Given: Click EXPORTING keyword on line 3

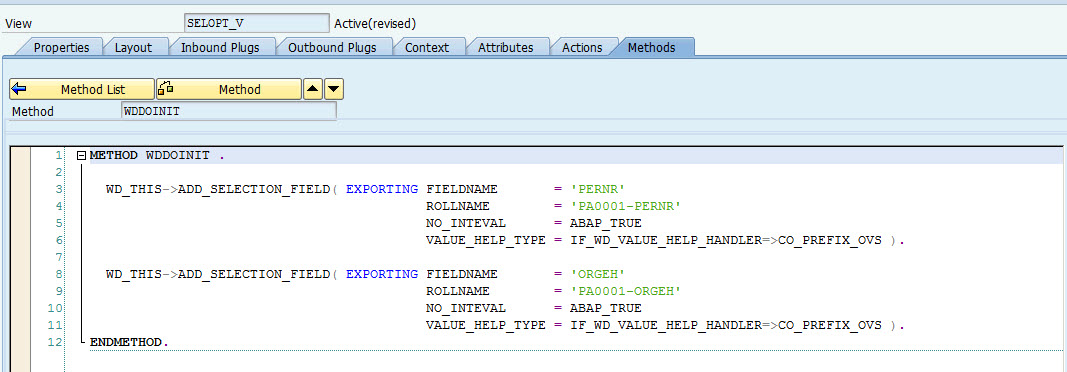Looking at the screenshot, I should tap(382, 189).
